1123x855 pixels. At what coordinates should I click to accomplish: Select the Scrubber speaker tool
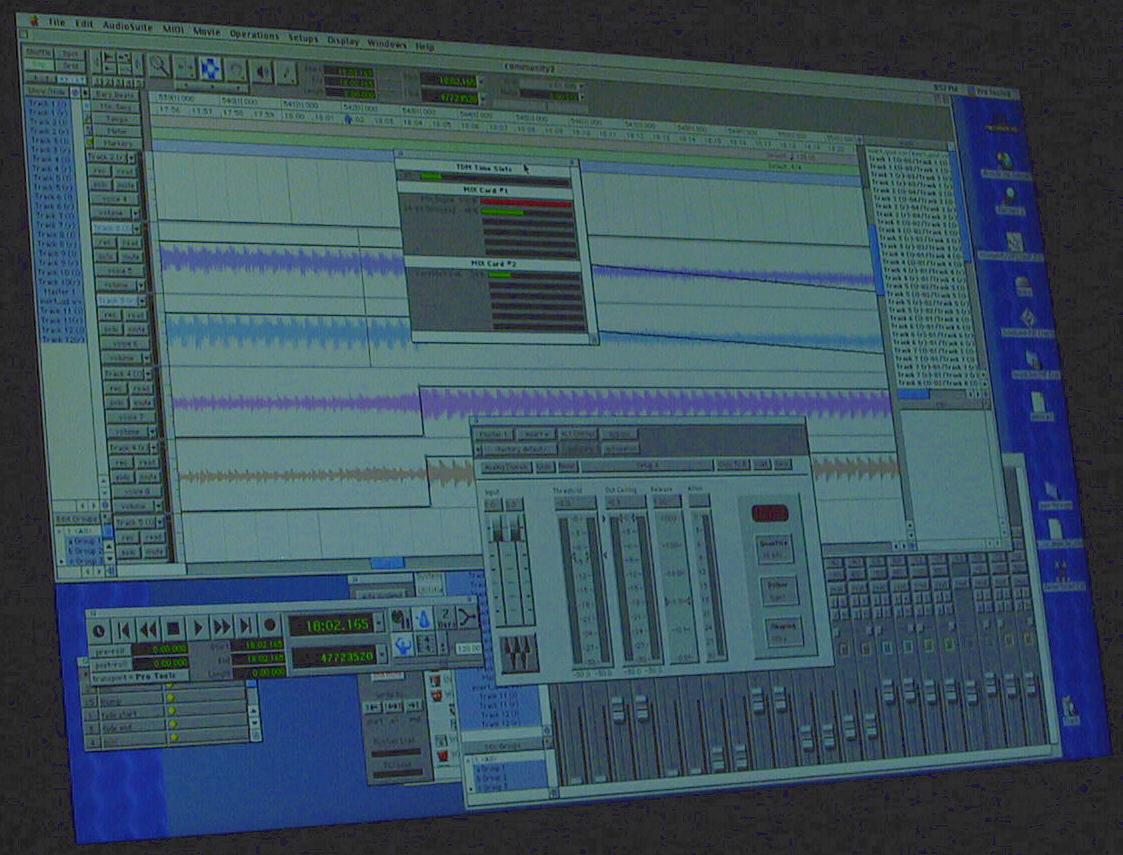261,71
